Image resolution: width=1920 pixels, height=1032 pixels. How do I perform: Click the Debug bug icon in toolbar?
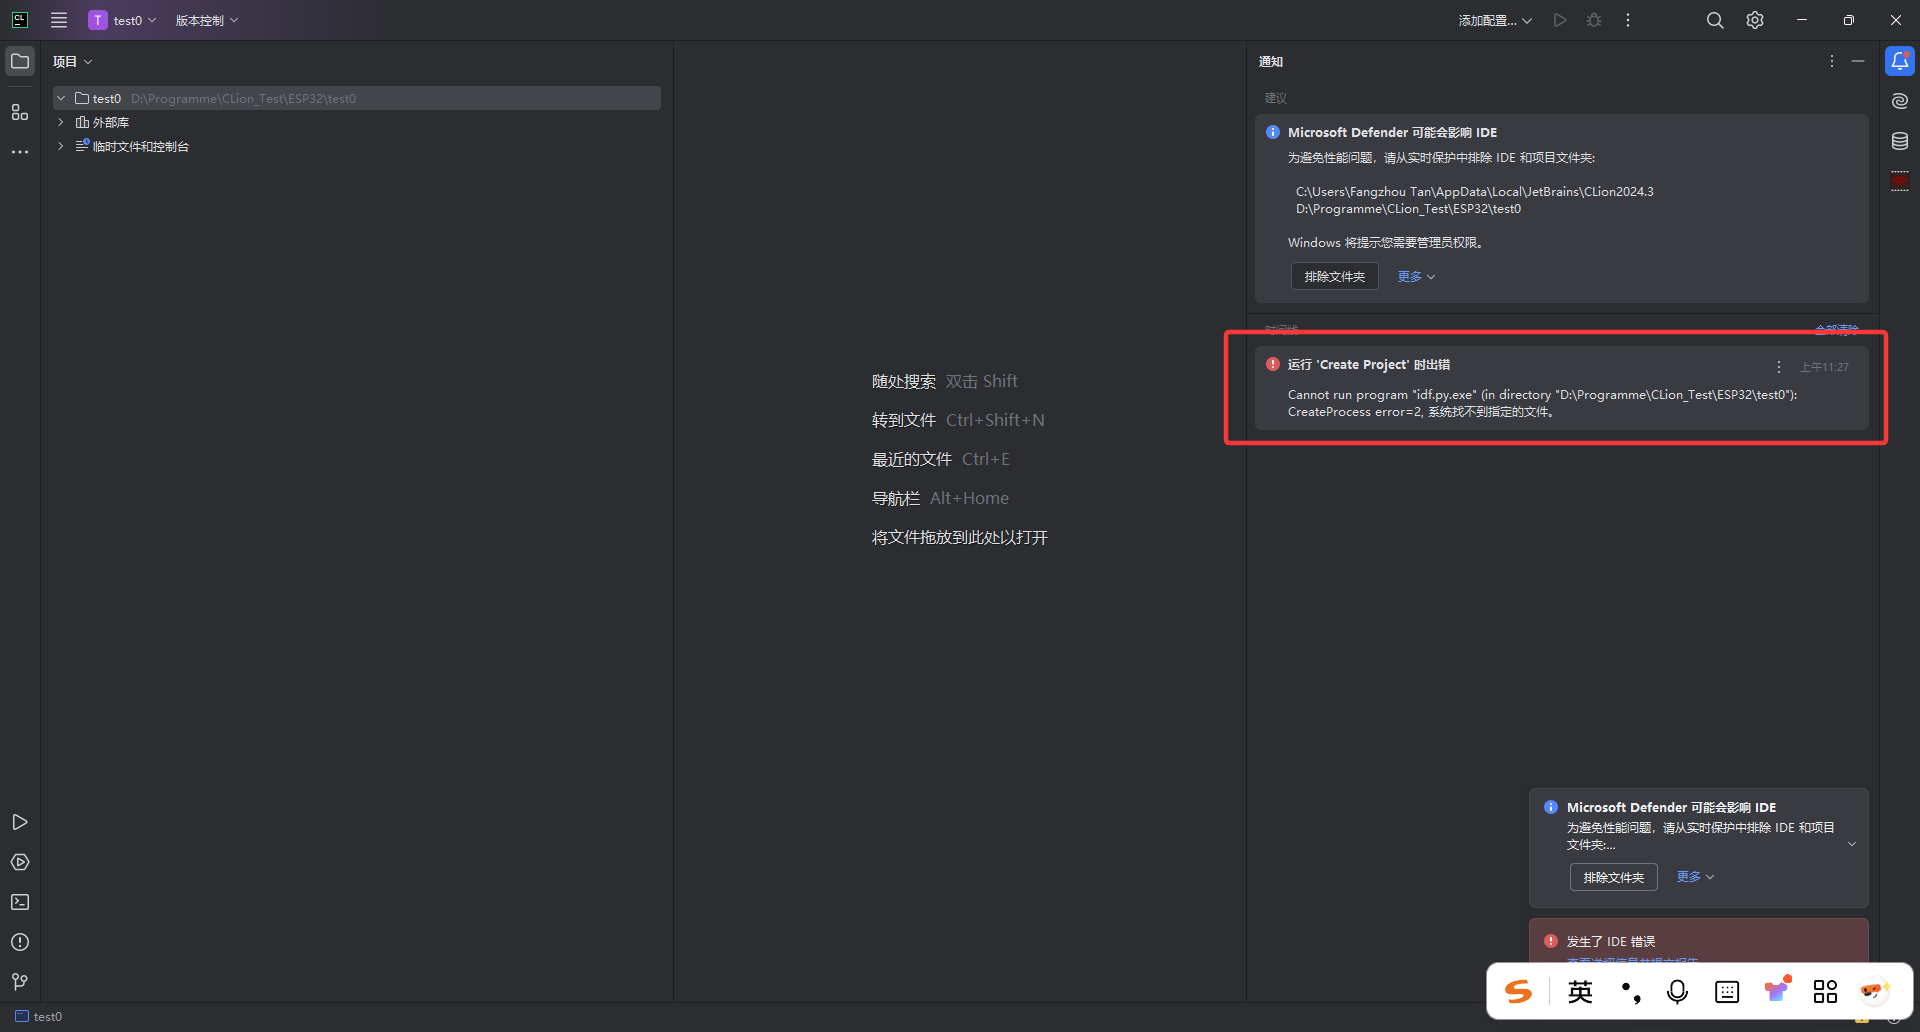click(x=1594, y=20)
